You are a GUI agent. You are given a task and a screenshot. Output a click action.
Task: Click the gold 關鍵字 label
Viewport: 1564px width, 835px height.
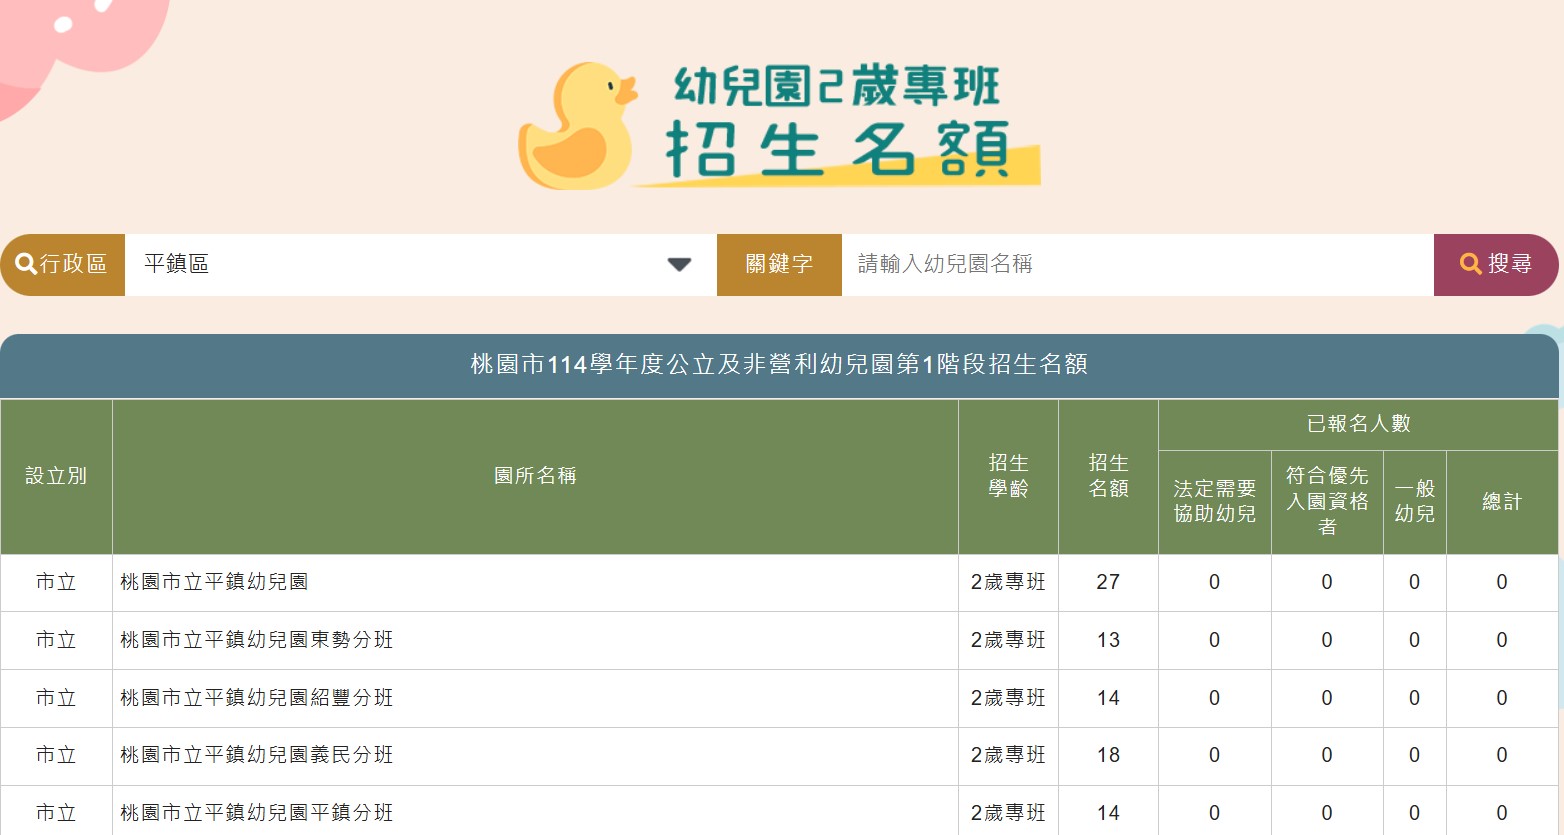(779, 263)
